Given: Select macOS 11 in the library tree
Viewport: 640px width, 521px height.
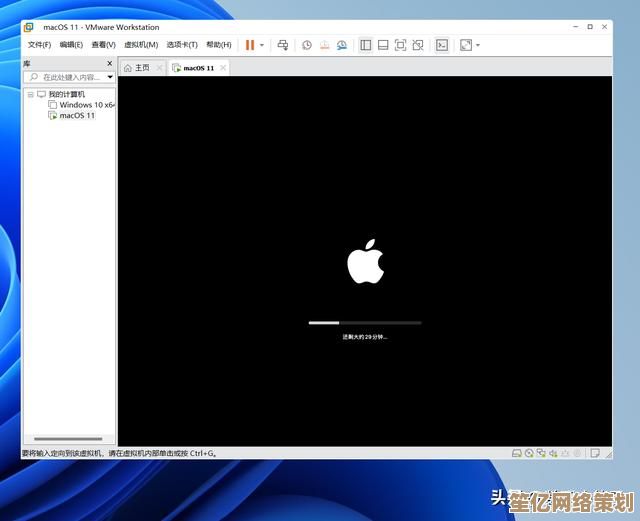Looking at the screenshot, I should click(77, 116).
